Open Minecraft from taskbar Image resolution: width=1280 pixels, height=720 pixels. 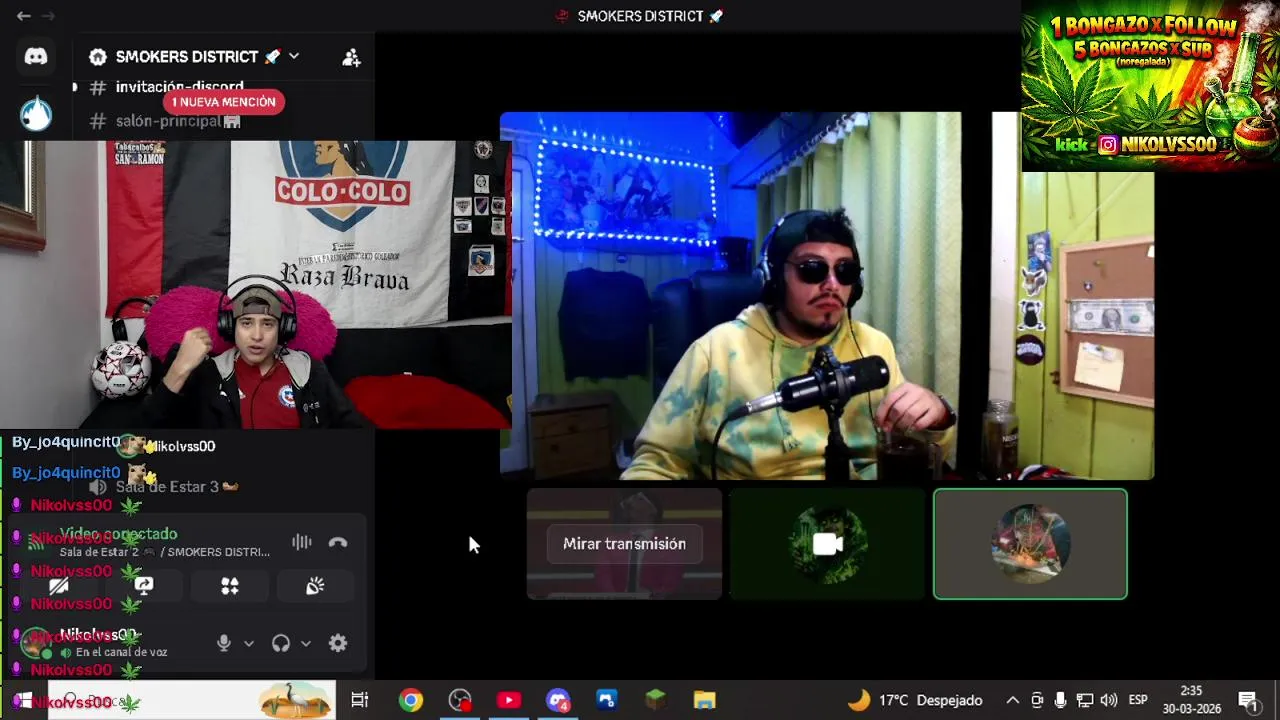(656, 700)
